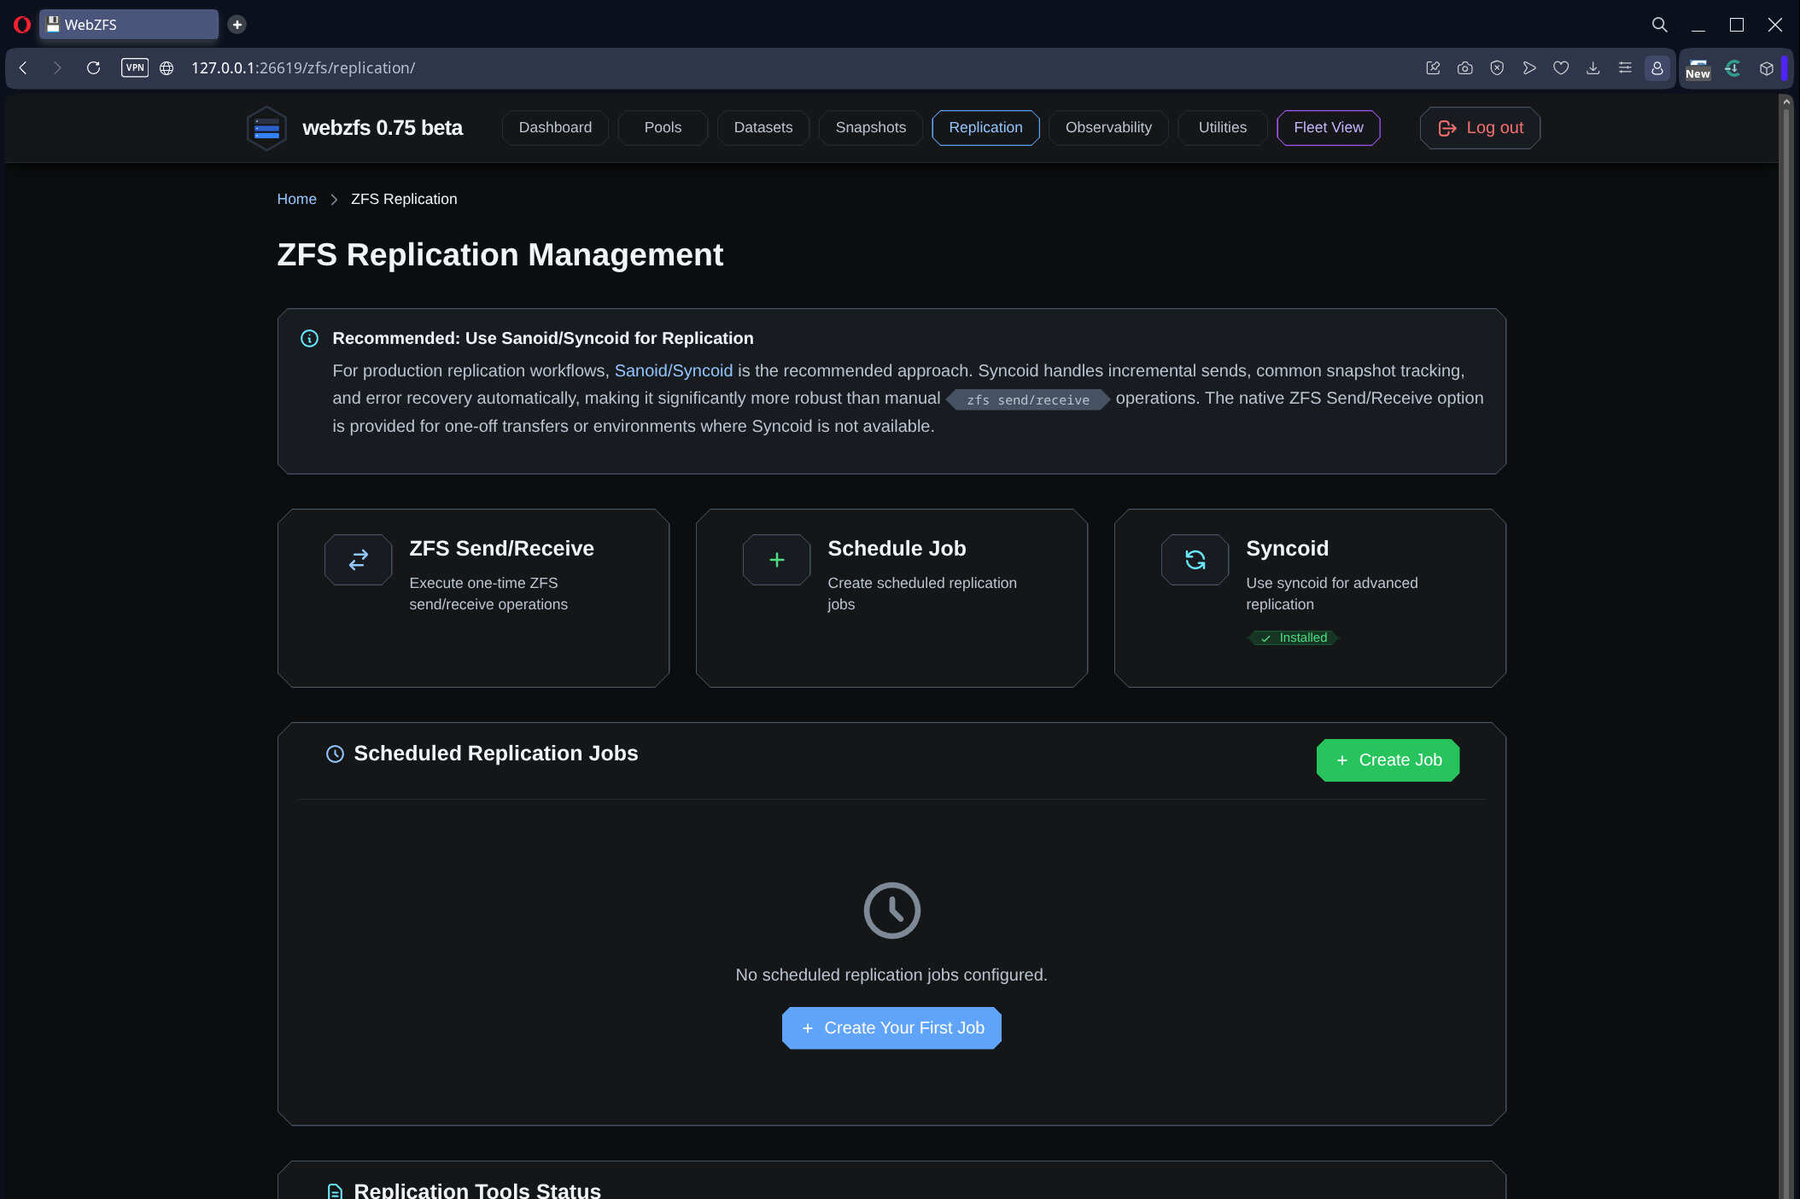
Task: Click the Replication Tools Status heading
Action: point(477,1190)
